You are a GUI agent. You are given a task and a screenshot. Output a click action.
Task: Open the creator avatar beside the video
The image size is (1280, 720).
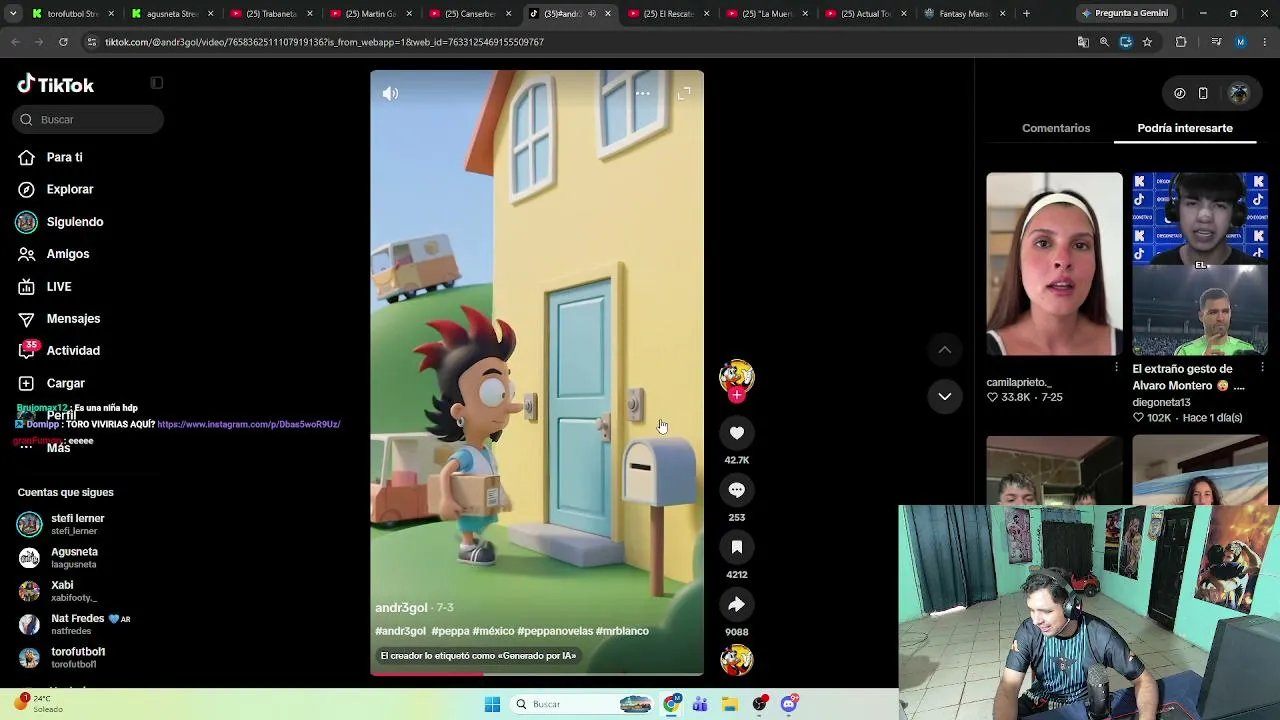coord(737,375)
